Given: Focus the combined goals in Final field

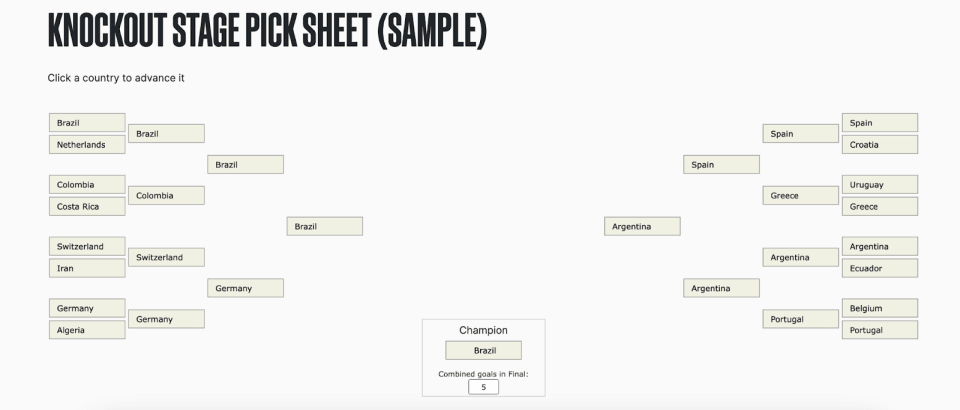Looking at the screenshot, I should [483, 387].
